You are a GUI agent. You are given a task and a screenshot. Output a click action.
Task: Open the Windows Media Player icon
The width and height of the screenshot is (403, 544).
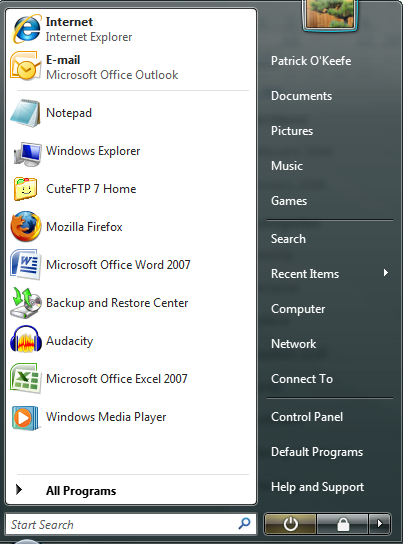tap(25, 418)
